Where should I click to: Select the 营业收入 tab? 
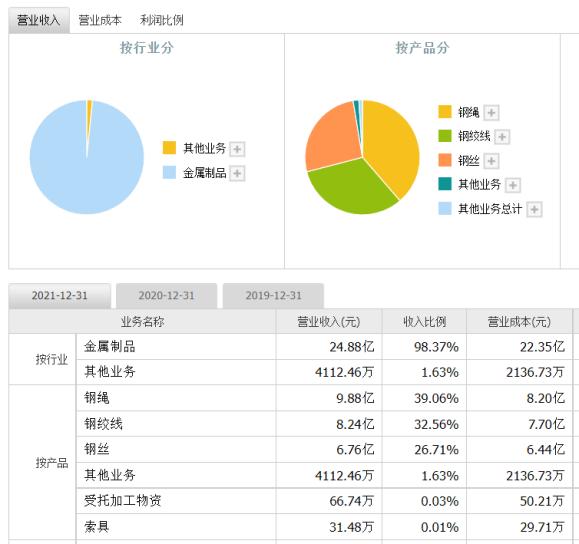click(x=39, y=20)
